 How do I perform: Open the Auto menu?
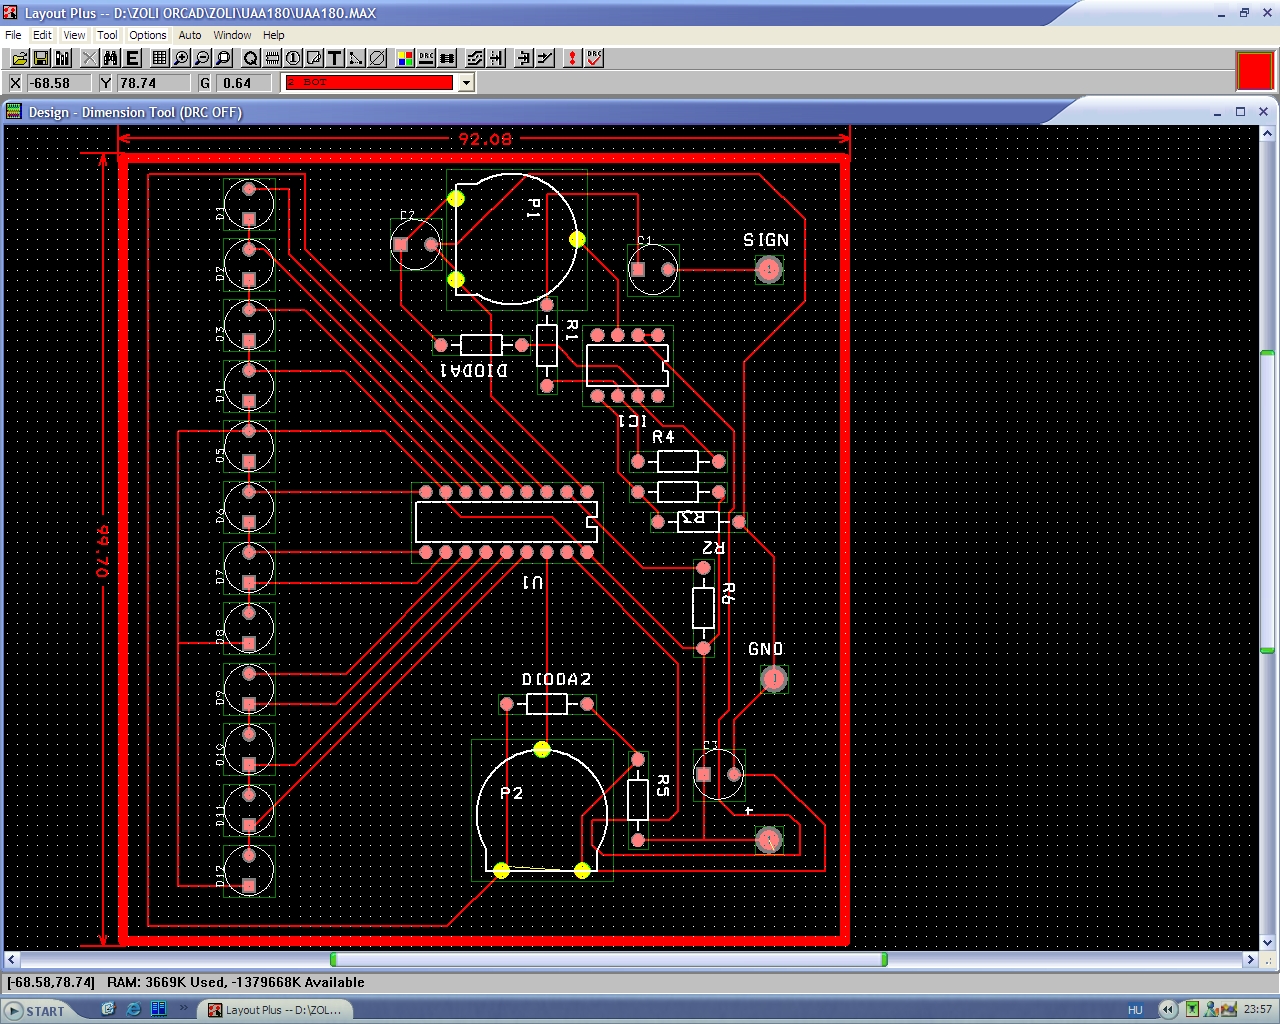pyautogui.click(x=190, y=35)
